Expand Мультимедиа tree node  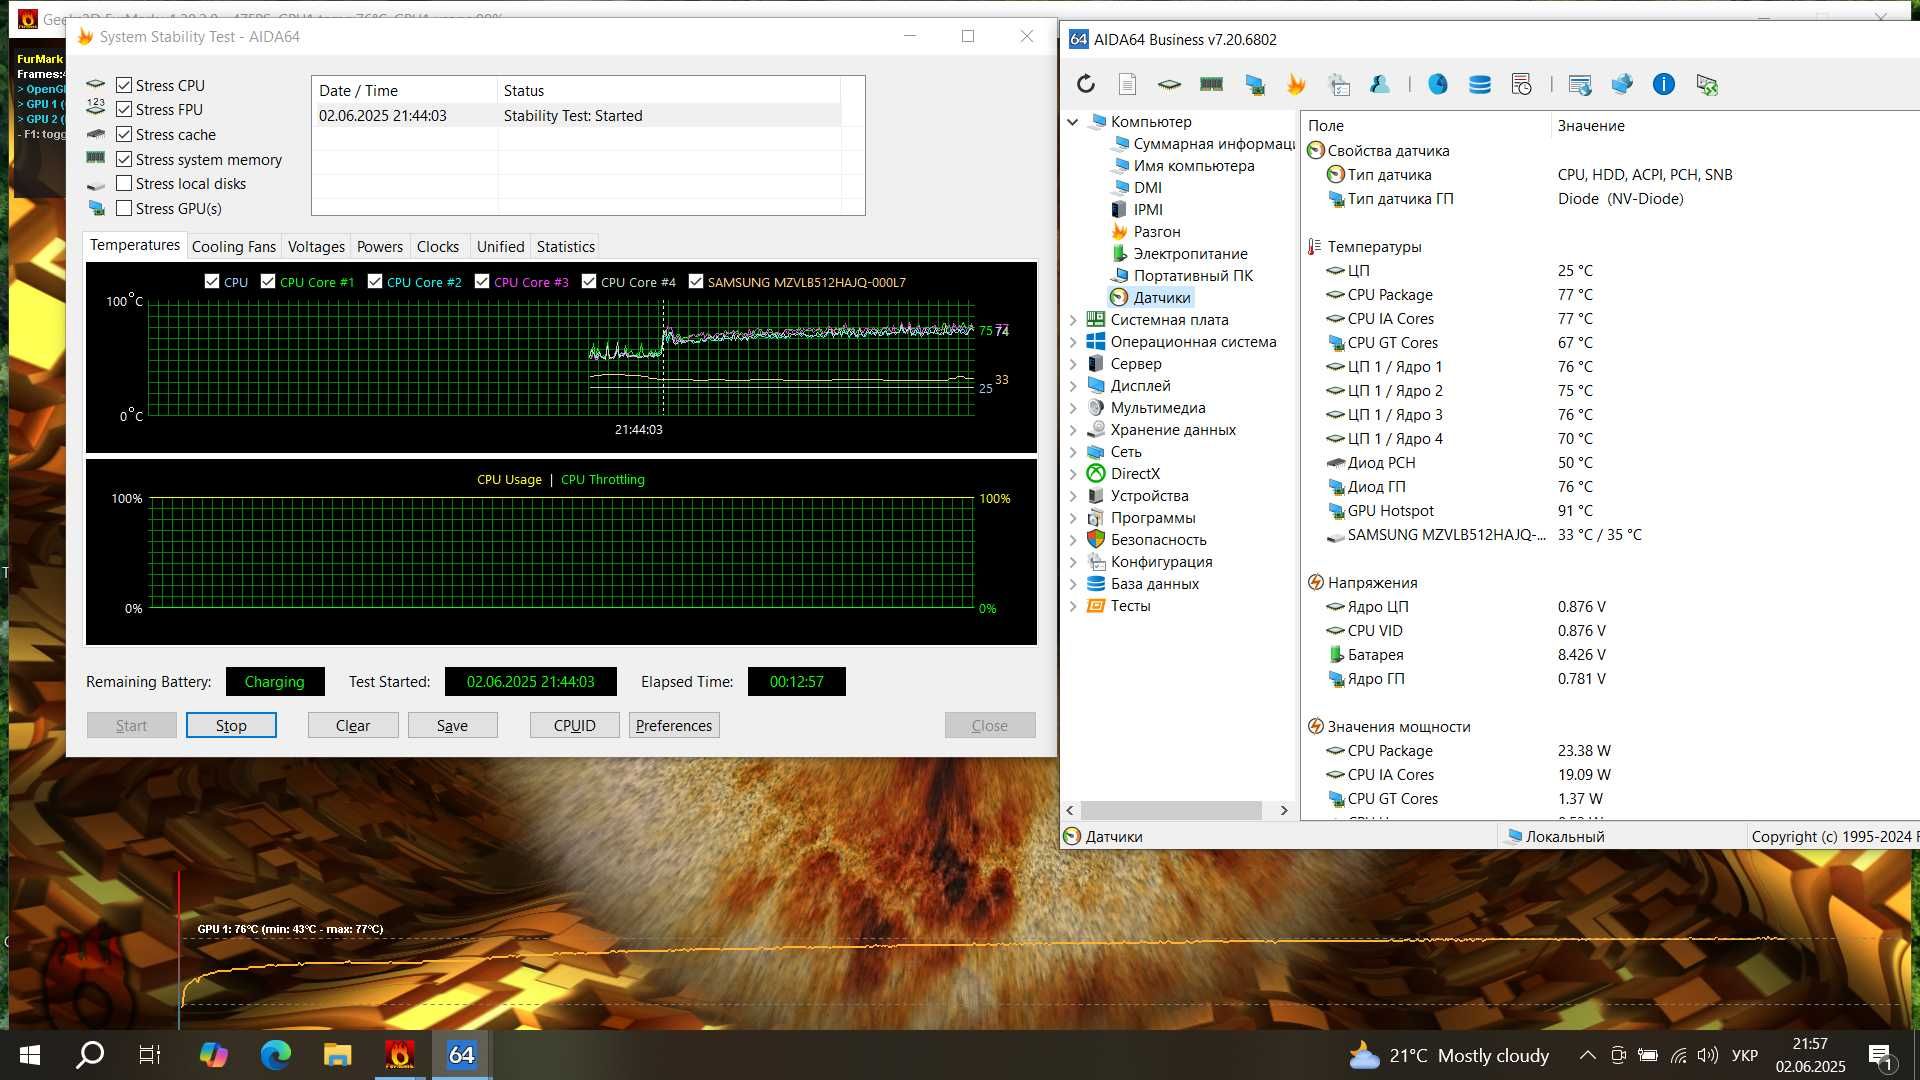(1073, 408)
